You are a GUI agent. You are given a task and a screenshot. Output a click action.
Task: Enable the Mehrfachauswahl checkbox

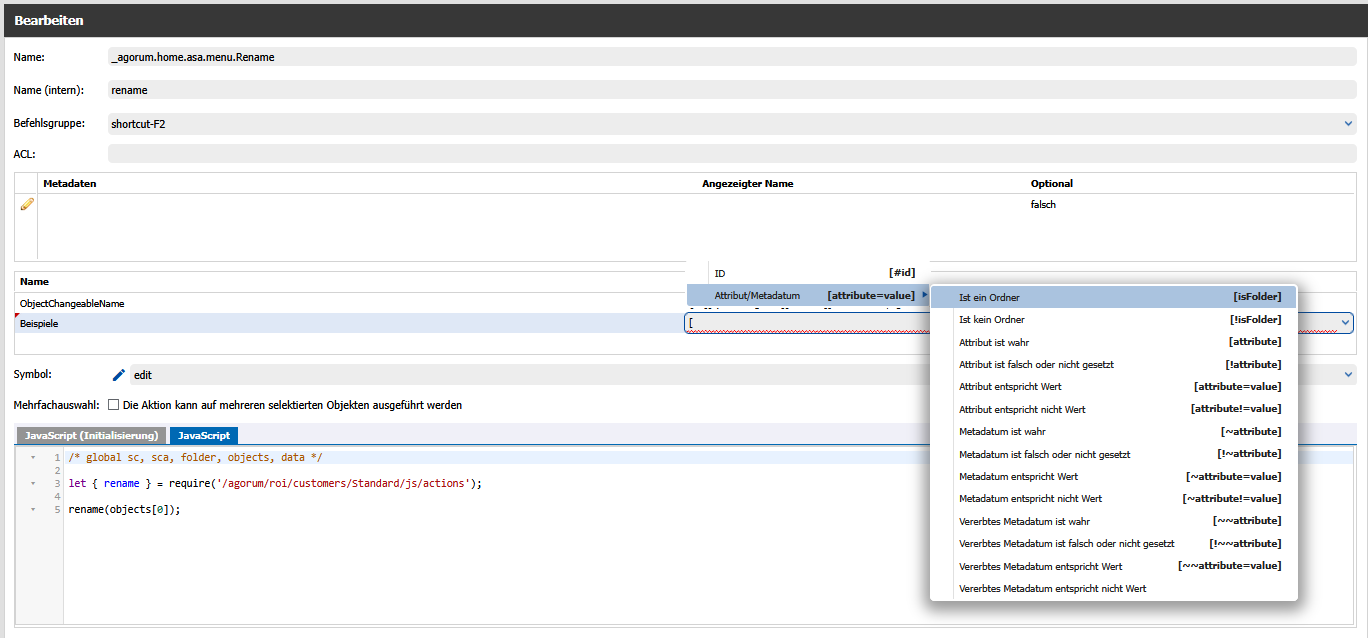[113, 406]
